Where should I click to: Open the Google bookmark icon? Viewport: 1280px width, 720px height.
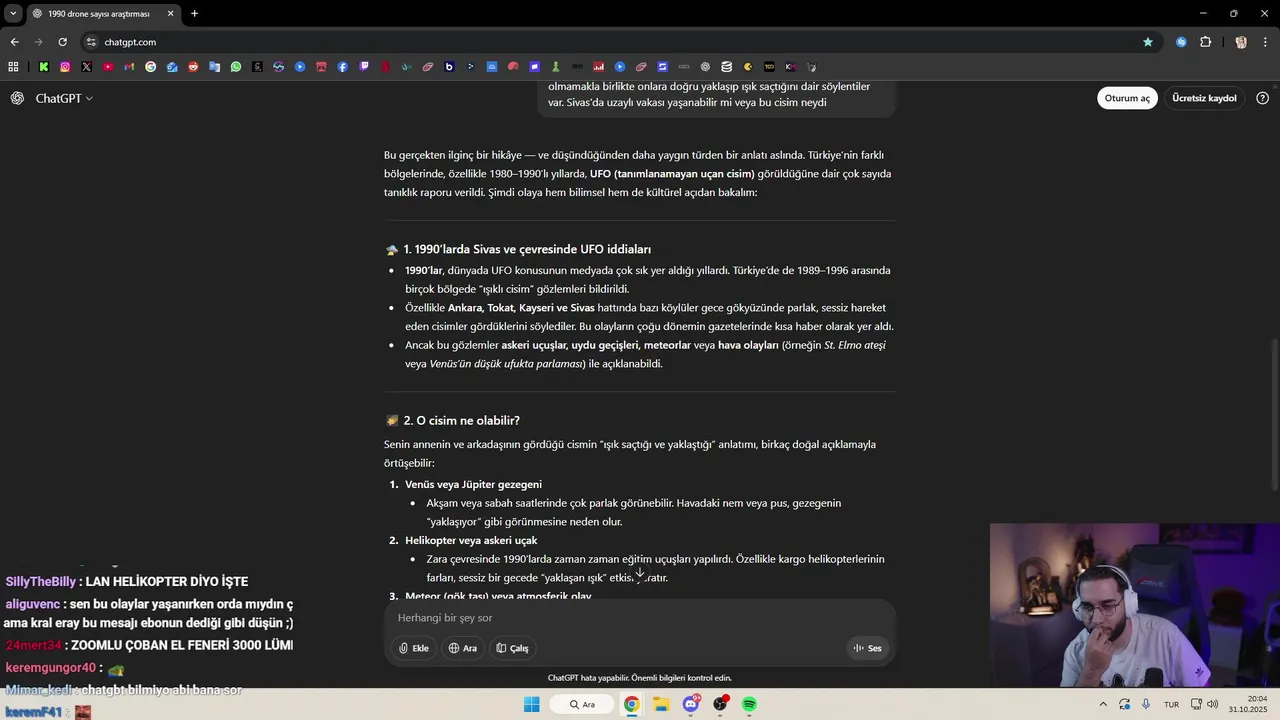point(151,67)
